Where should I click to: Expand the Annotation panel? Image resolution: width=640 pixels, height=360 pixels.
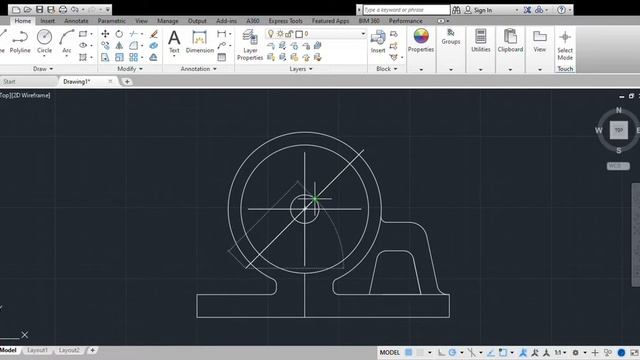point(198,69)
